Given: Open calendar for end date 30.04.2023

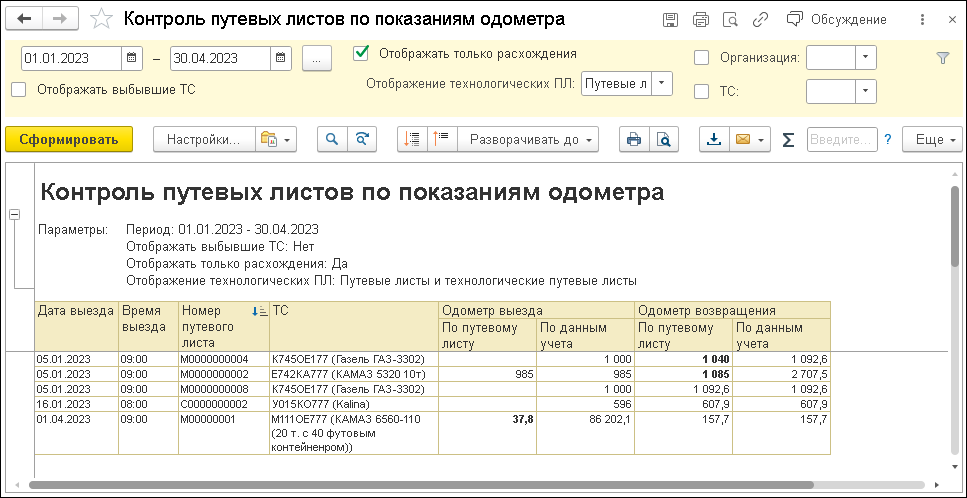Looking at the screenshot, I should [x=280, y=59].
